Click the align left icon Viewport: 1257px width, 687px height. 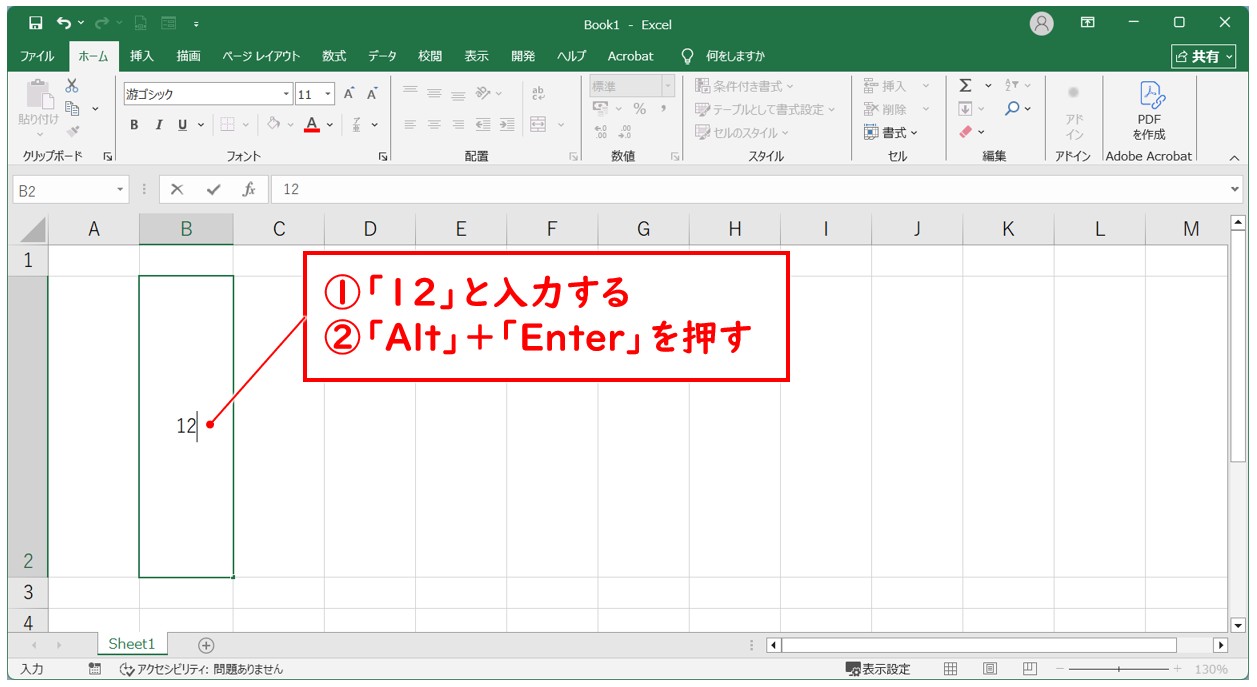410,125
